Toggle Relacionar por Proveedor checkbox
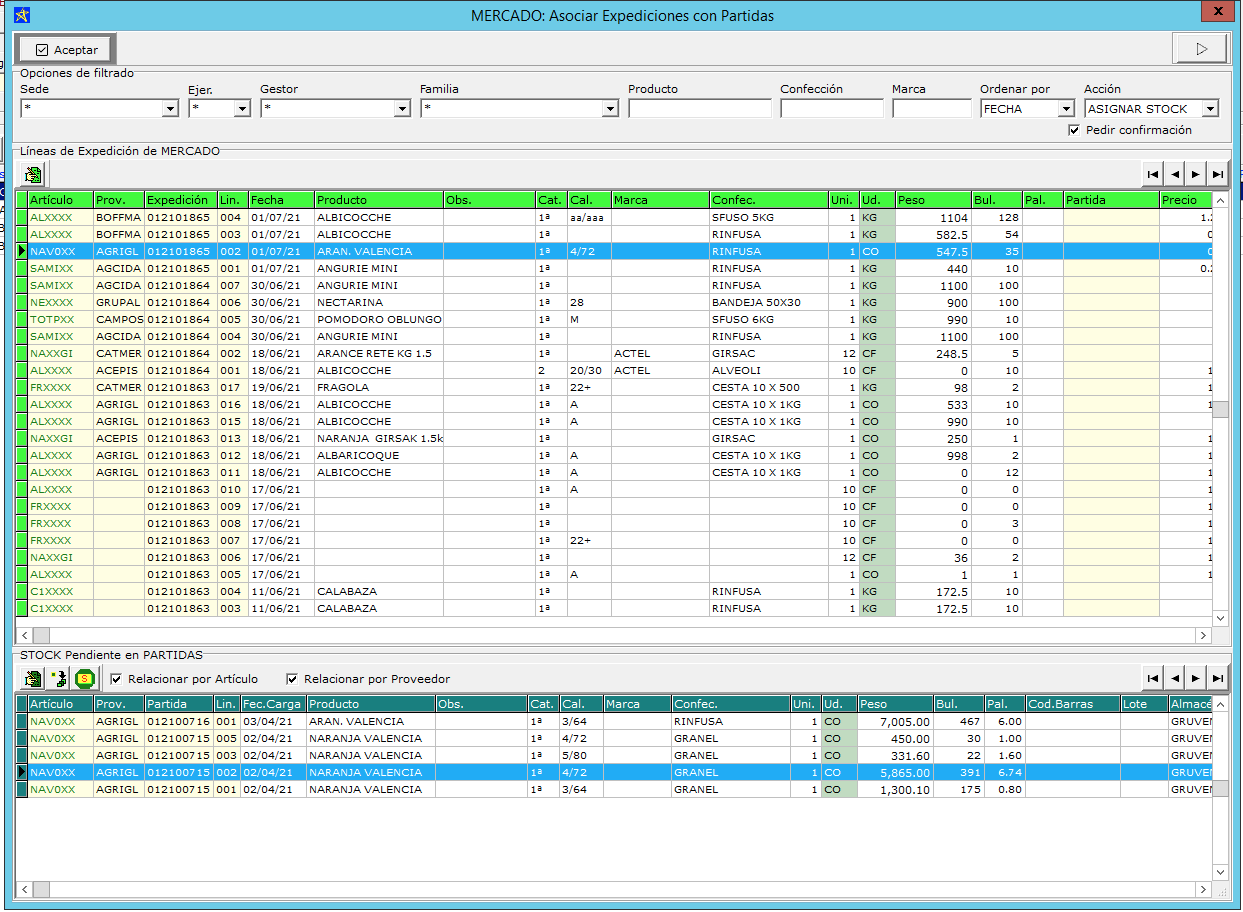The height and width of the screenshot is (912, 1243). pyautogui.click(x=292, y=679)
